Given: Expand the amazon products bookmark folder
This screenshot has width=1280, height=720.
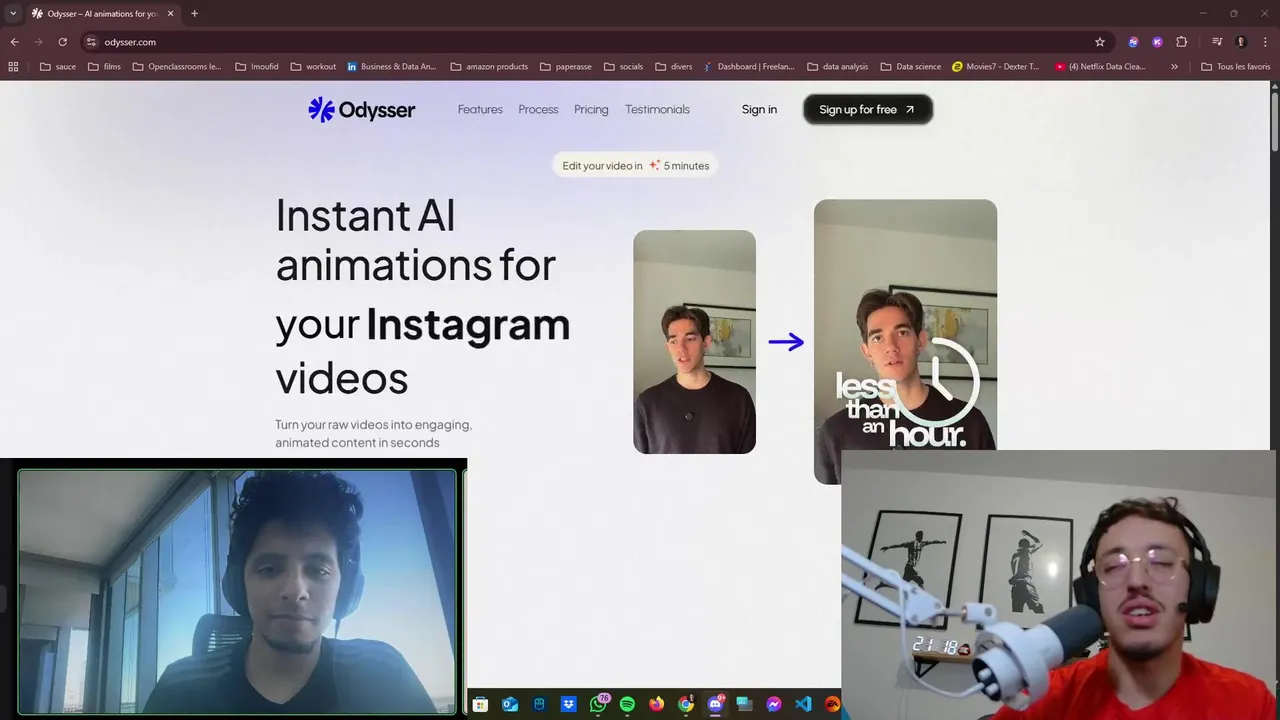Looking at the screenshot, I should pyautogui.click(x=489, y=67).
